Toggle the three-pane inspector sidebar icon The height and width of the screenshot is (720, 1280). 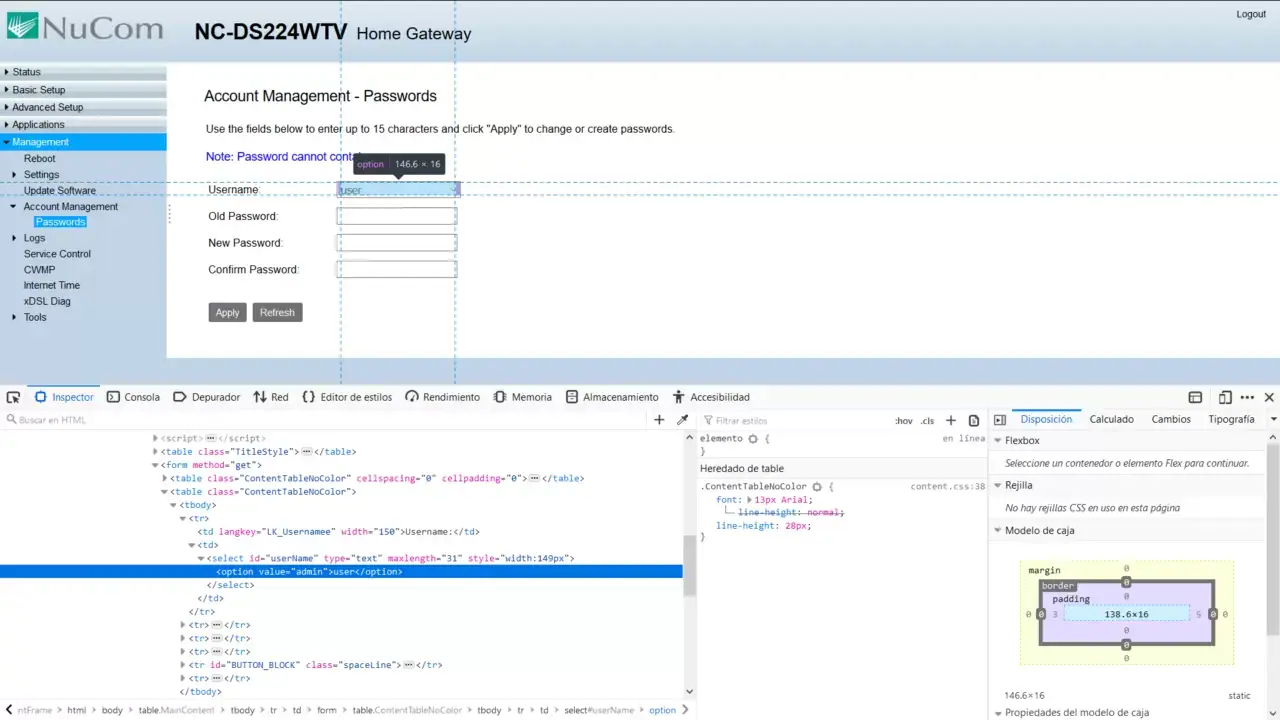point(1000,420)
